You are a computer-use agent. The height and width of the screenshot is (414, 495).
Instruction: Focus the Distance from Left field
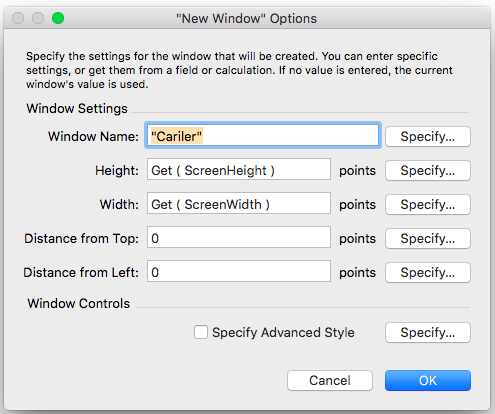pyautogui.click(x=239, y=271)
